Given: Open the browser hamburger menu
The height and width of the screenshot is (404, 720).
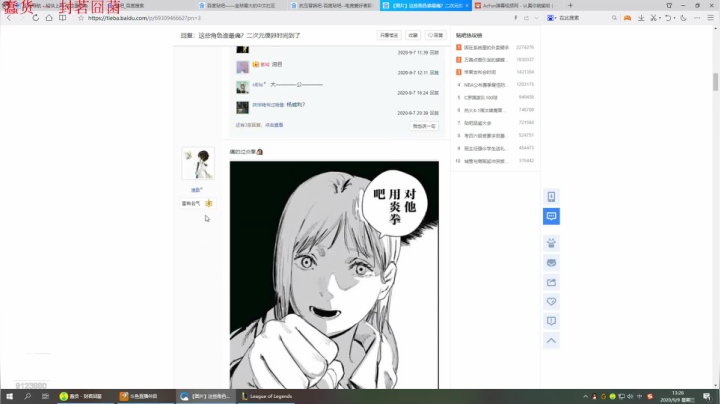Looking at the screenshot, I should pyautogui.click(x=710, y=18).
